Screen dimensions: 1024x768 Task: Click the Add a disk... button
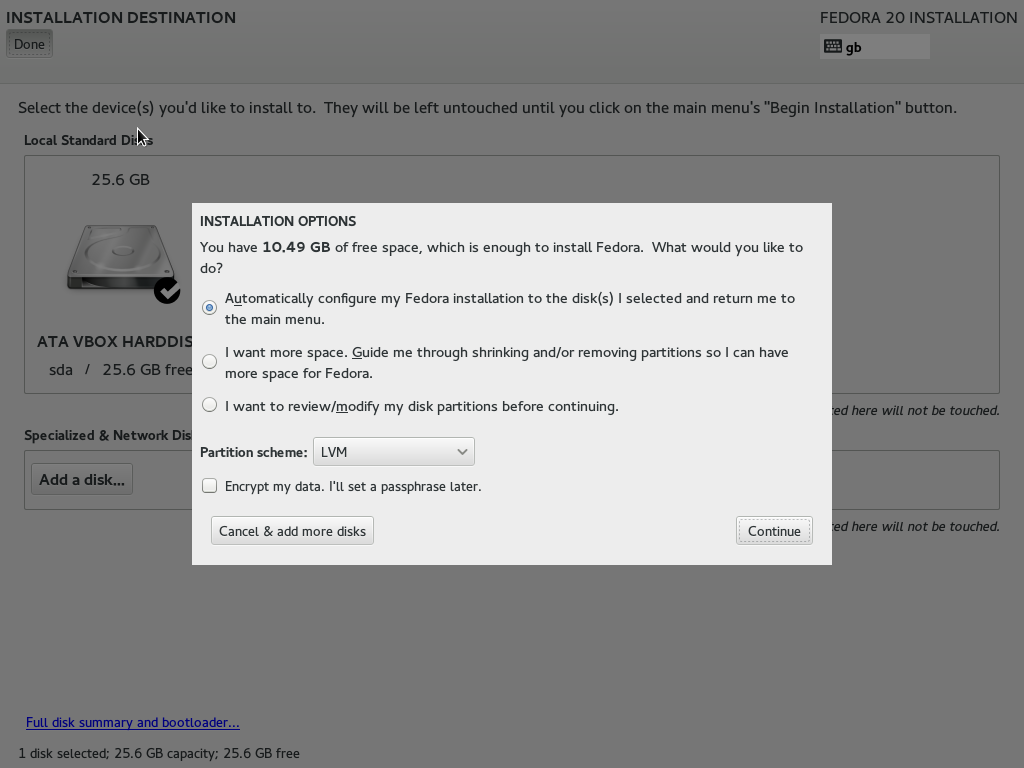(82, 479)
